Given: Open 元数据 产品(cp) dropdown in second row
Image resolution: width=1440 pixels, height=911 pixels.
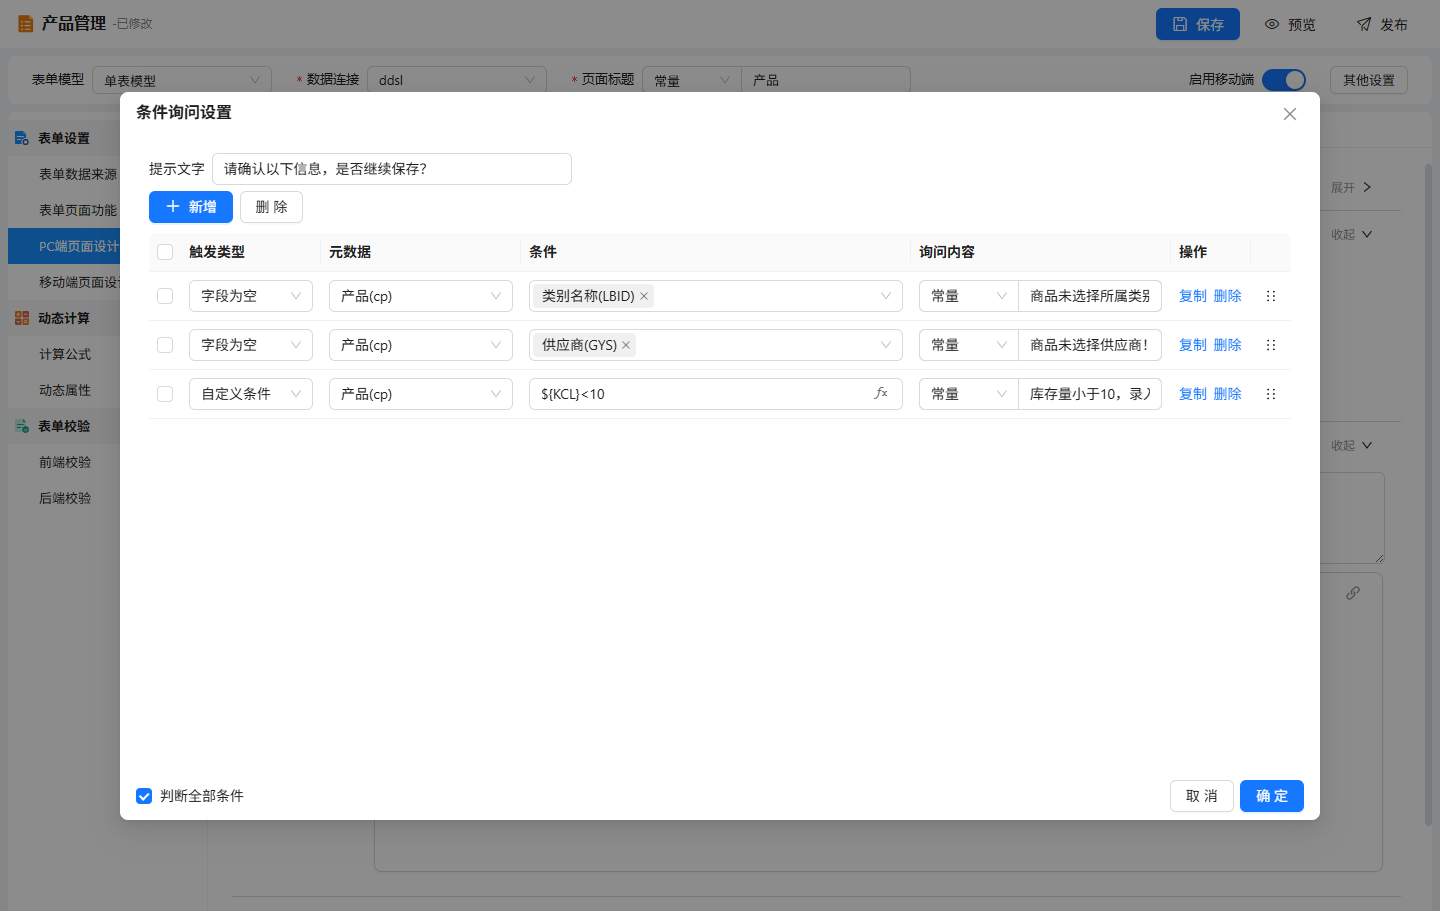Looking at the screenshot, I should 421,345.
